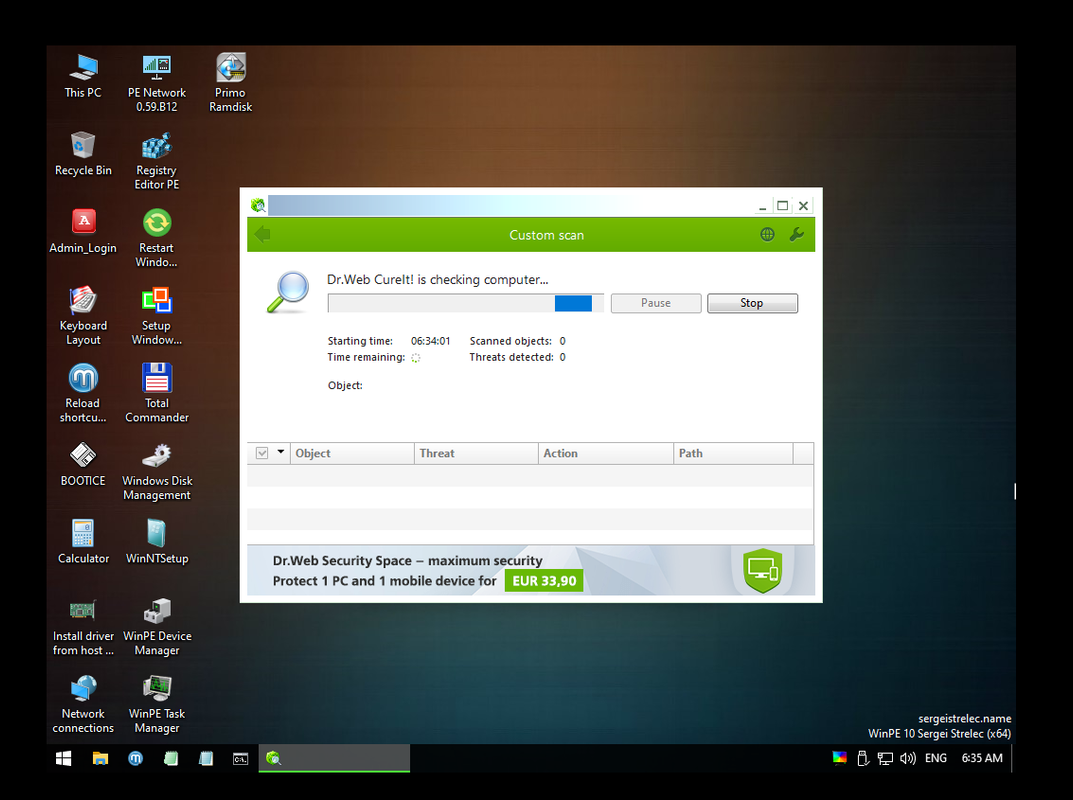Viewport: 1073px width, 800px height.
Task: Open Windows Disk Management
Action: [157, 472]
